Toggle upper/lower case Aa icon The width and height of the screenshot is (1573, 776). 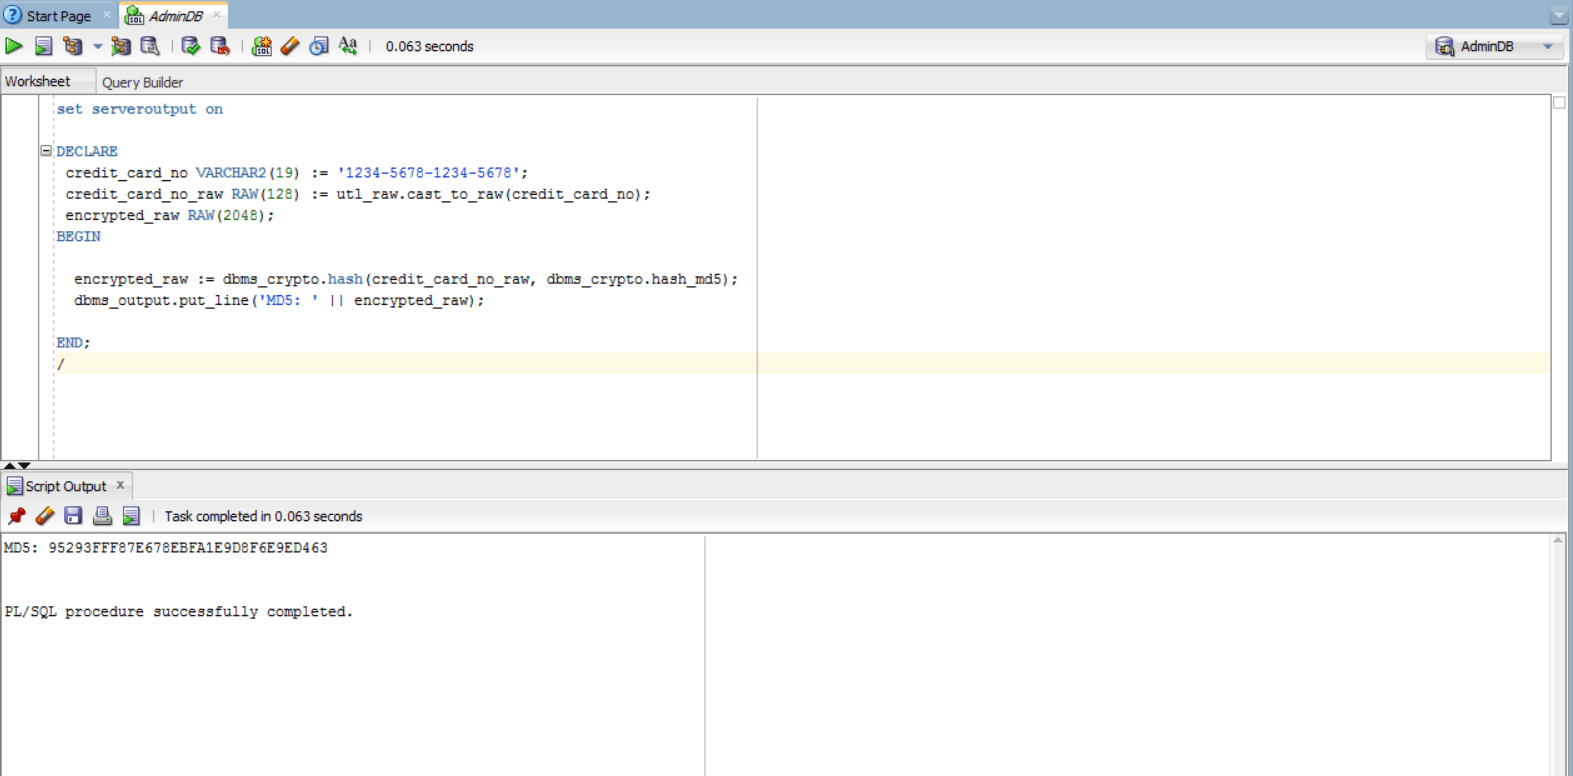[348, 46]
